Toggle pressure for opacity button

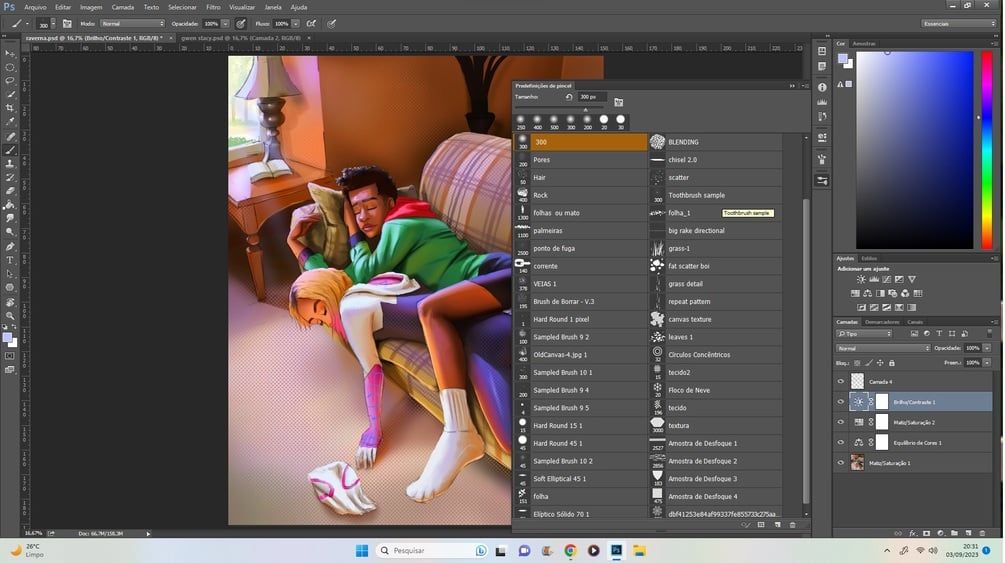coord(240,24)
